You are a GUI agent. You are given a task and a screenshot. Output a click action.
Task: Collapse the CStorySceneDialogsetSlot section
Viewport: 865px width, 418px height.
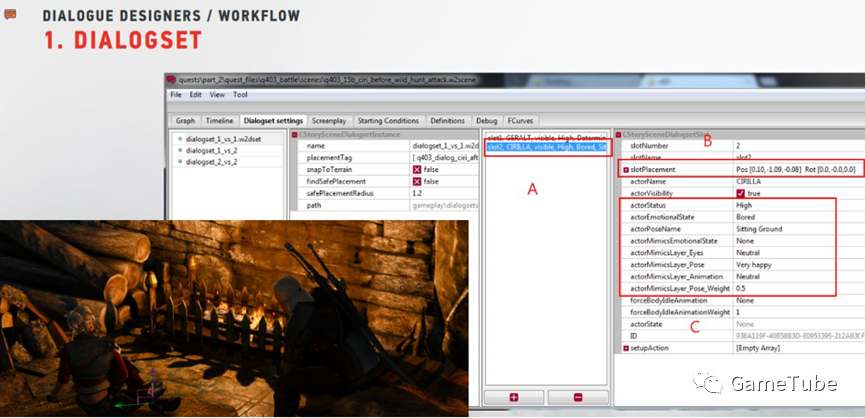[x=618, y=135]
